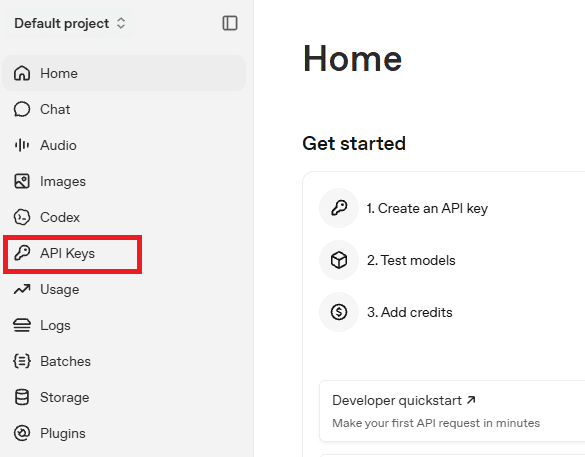The height and width of the screenshot is (457, 585).
Task: Open the Default project switcher
Action: tap(70, 23)
